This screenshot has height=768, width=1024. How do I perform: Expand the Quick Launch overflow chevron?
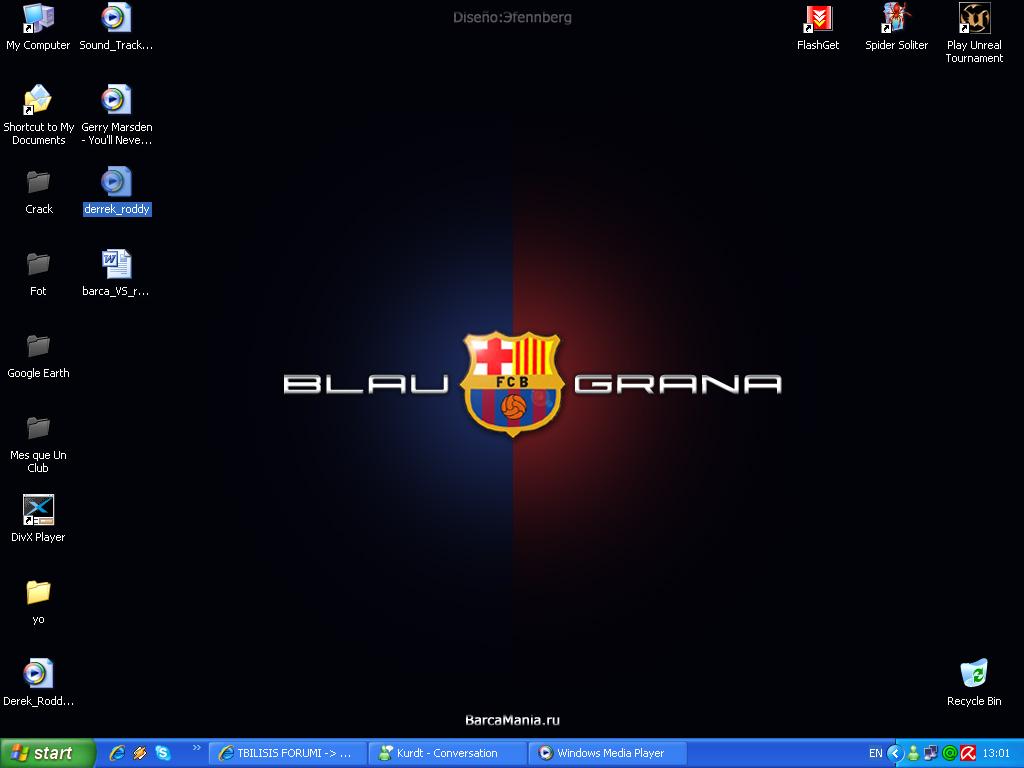tap(197, 748)
